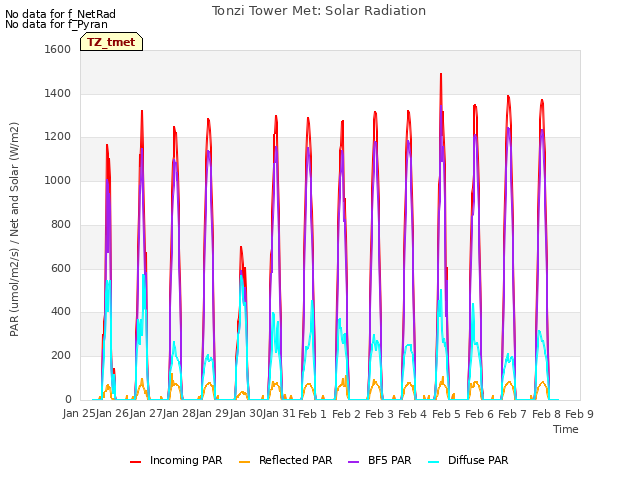Click the orange Reflected PAR legend swatch
Screen dimensions: 640x480
(x=244, y=462)
